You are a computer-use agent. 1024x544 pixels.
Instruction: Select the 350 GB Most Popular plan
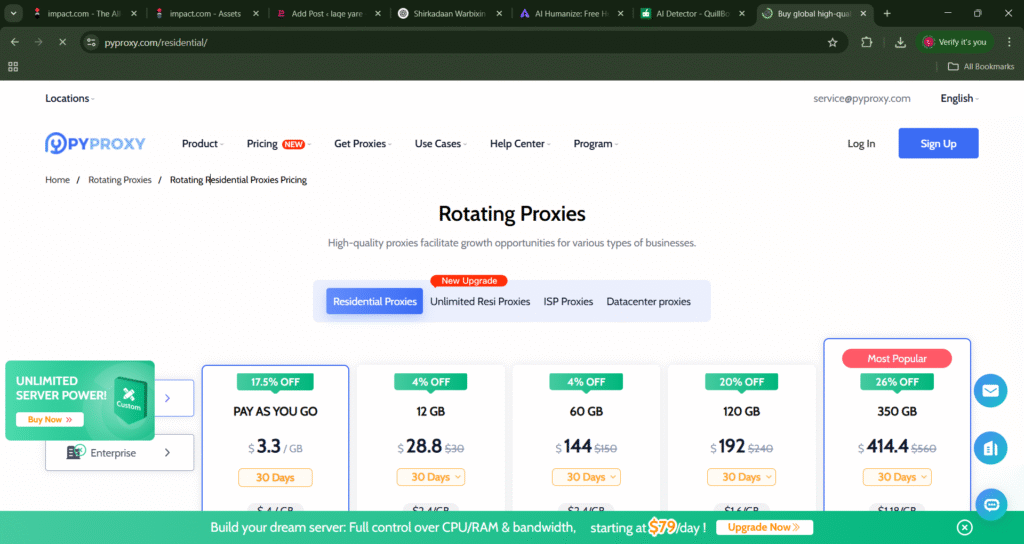point(897,424)
